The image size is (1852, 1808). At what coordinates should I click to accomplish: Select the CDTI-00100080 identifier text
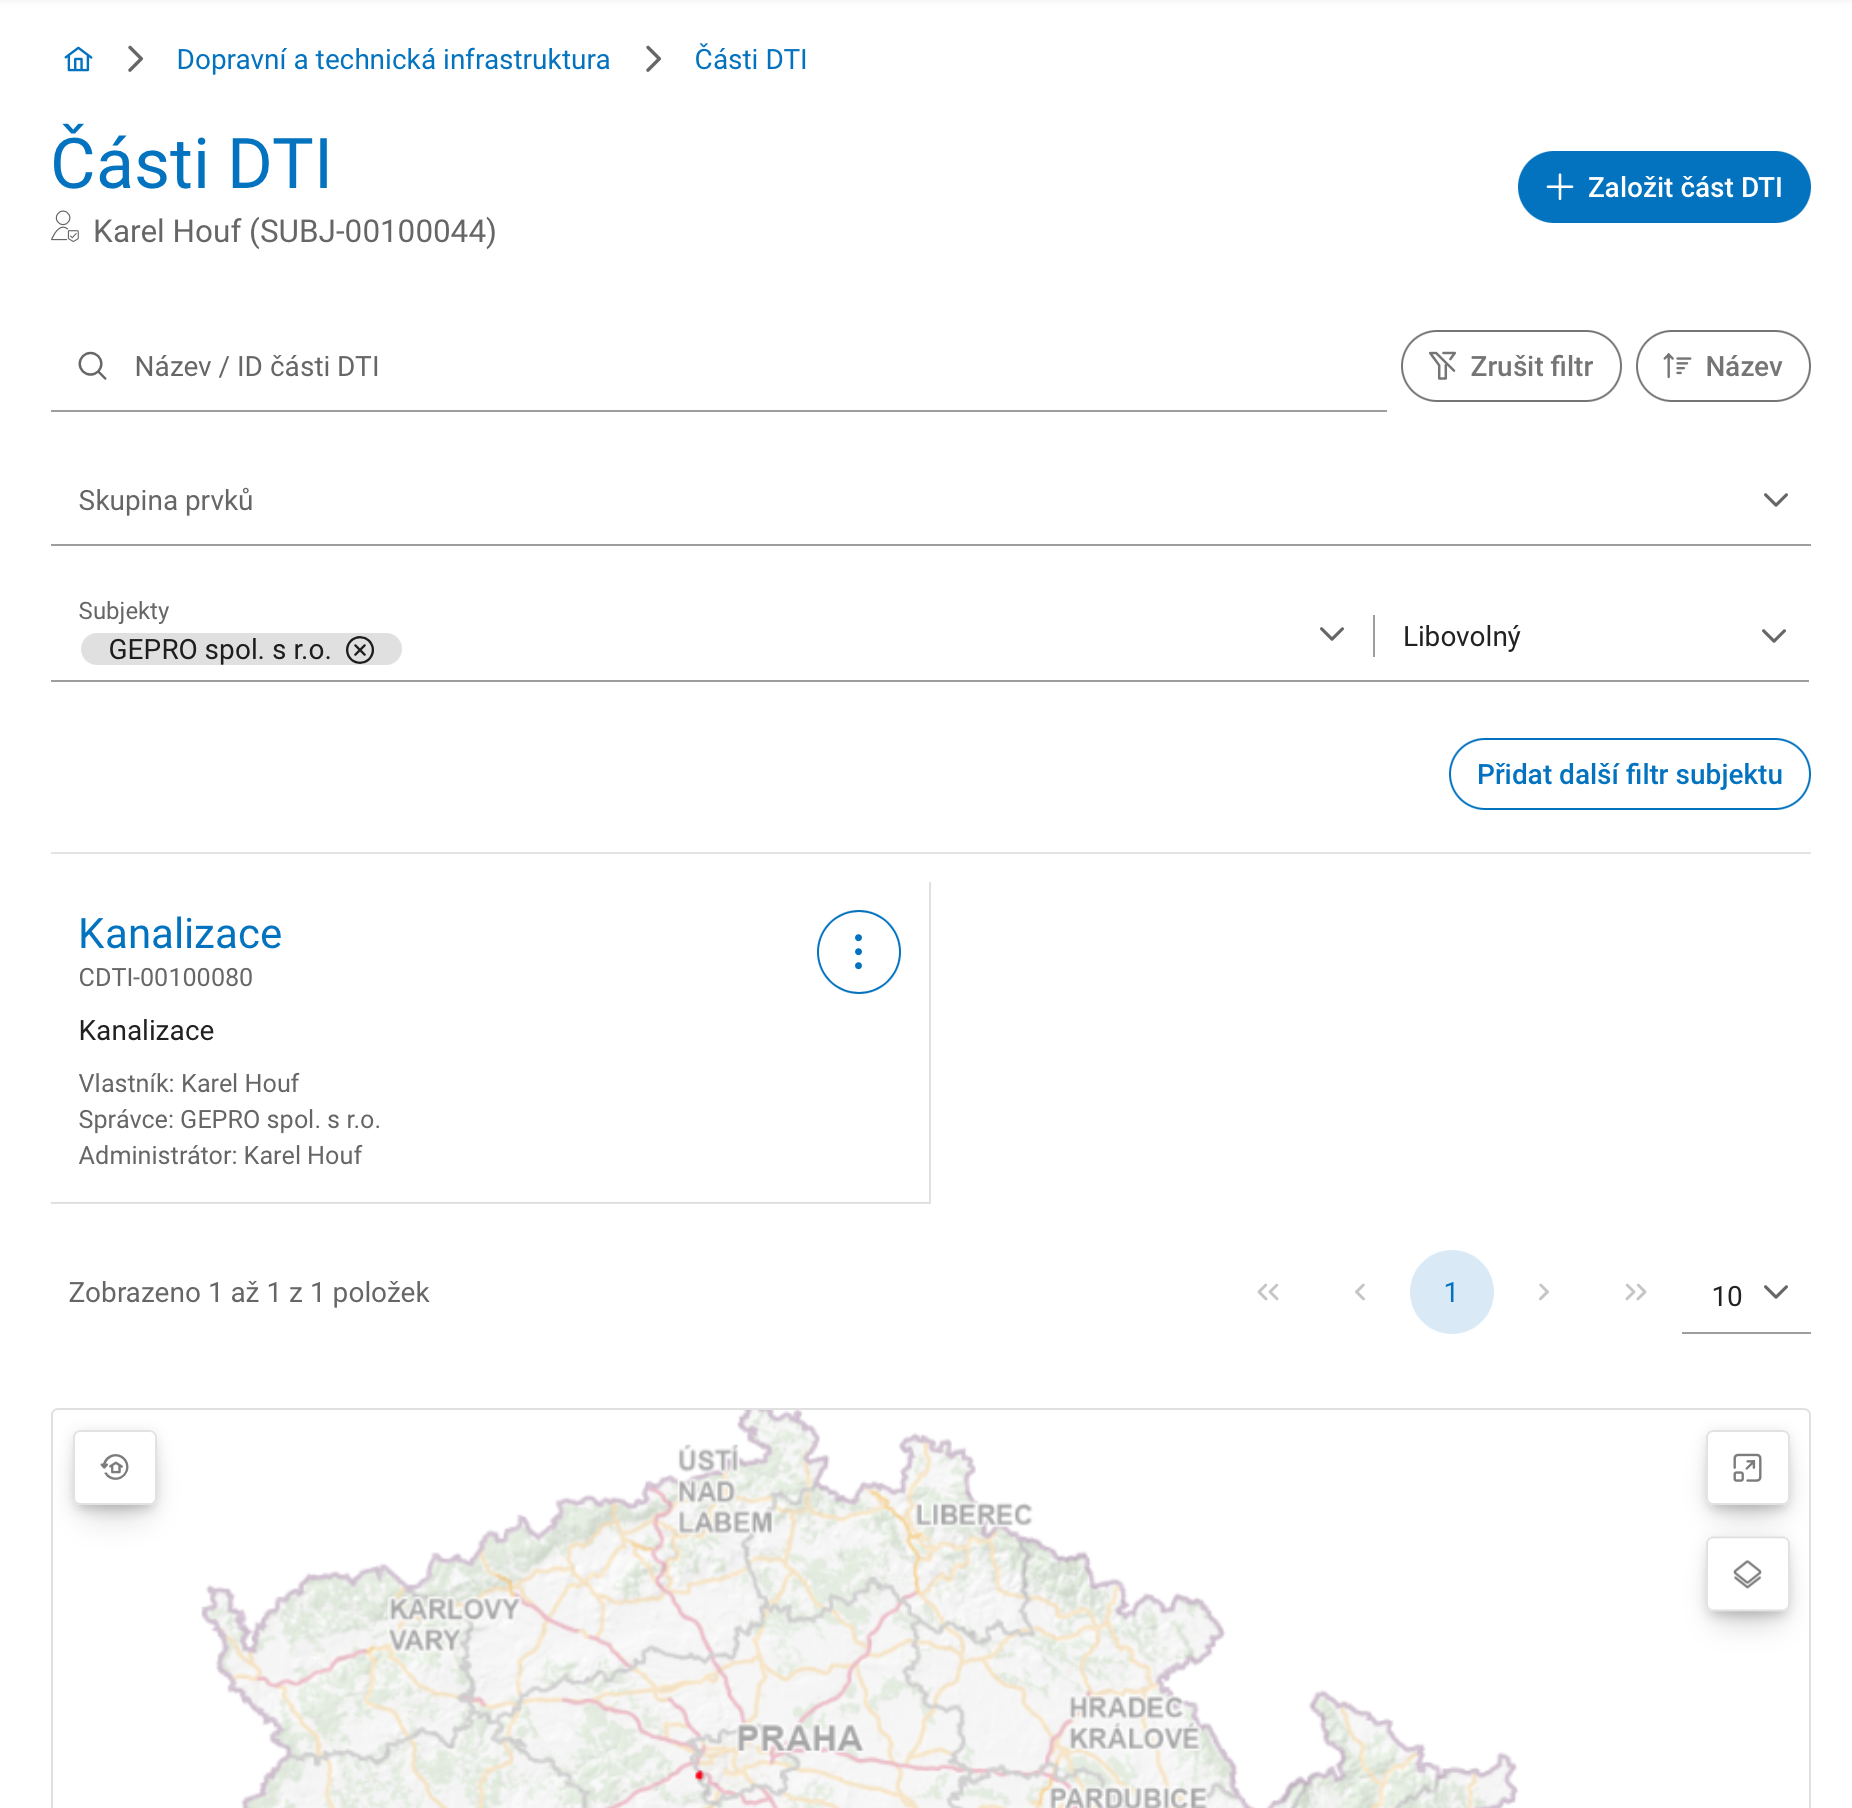tap(166, 978)
